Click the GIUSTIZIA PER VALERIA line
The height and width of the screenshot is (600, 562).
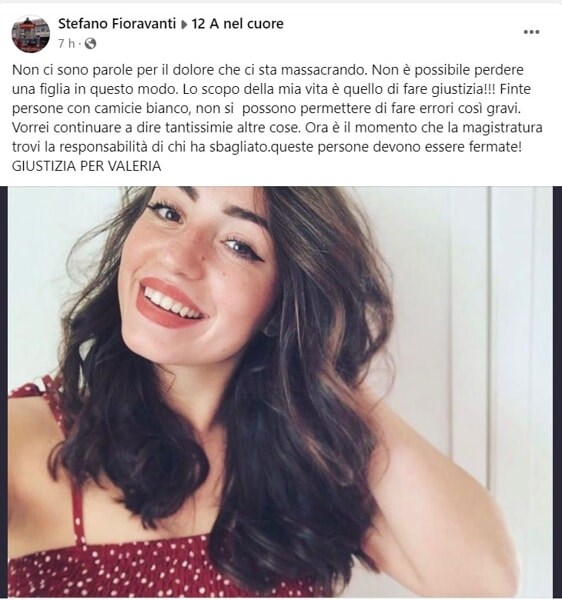point(86,166)
